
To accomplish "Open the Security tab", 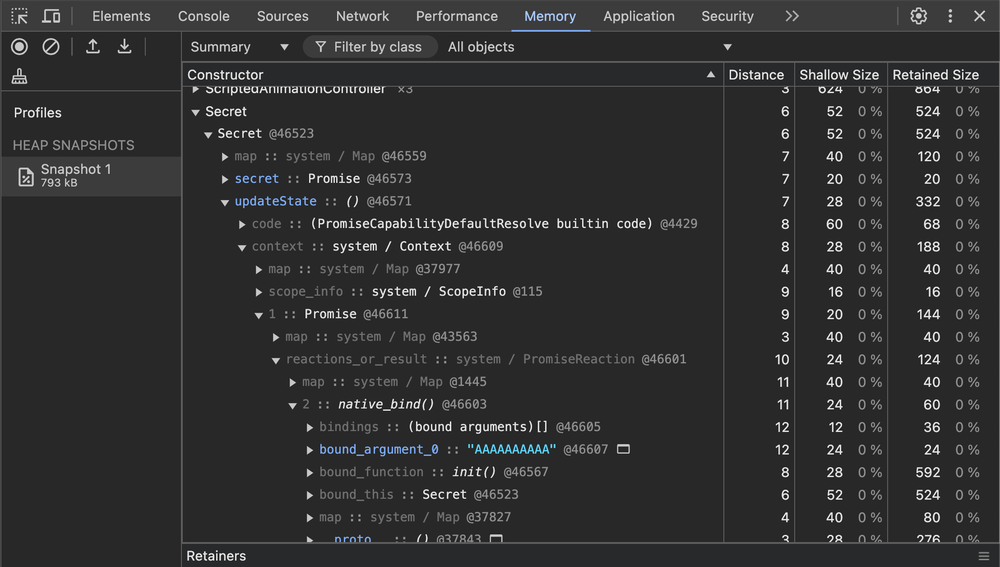I will coord(727,16).
